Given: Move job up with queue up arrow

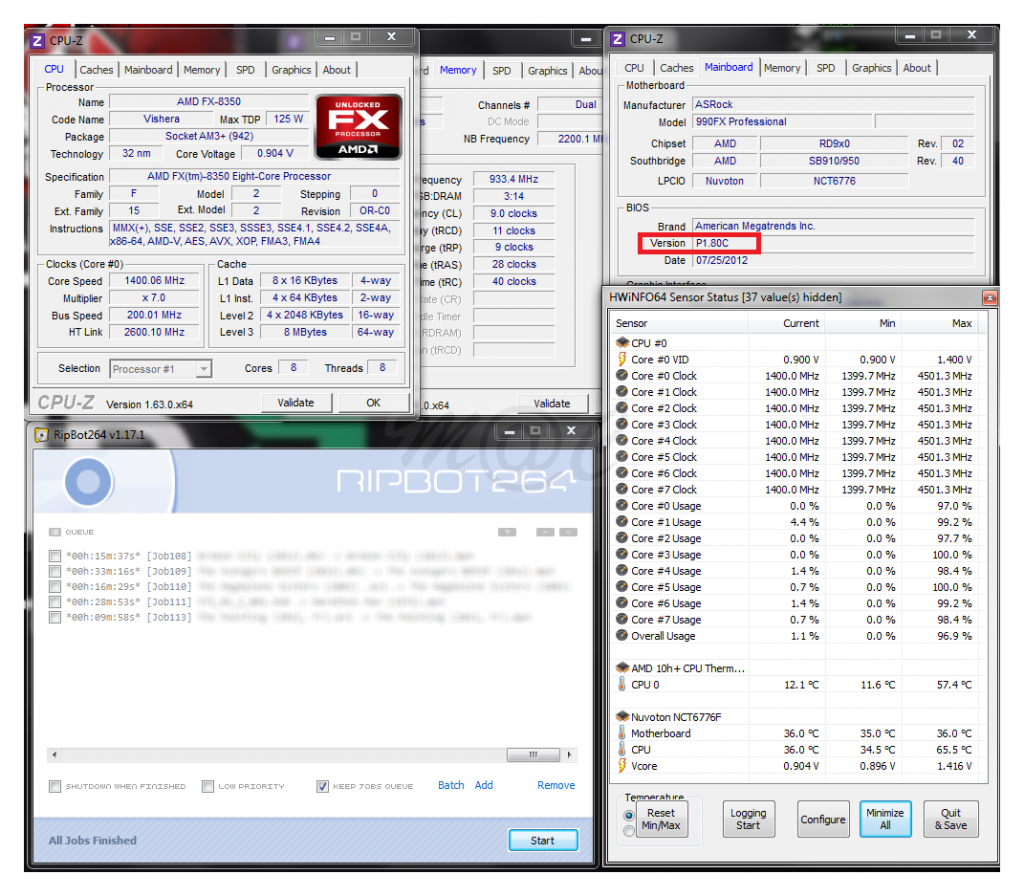Looking at the screenshot, I should click(x=545, y=532).
